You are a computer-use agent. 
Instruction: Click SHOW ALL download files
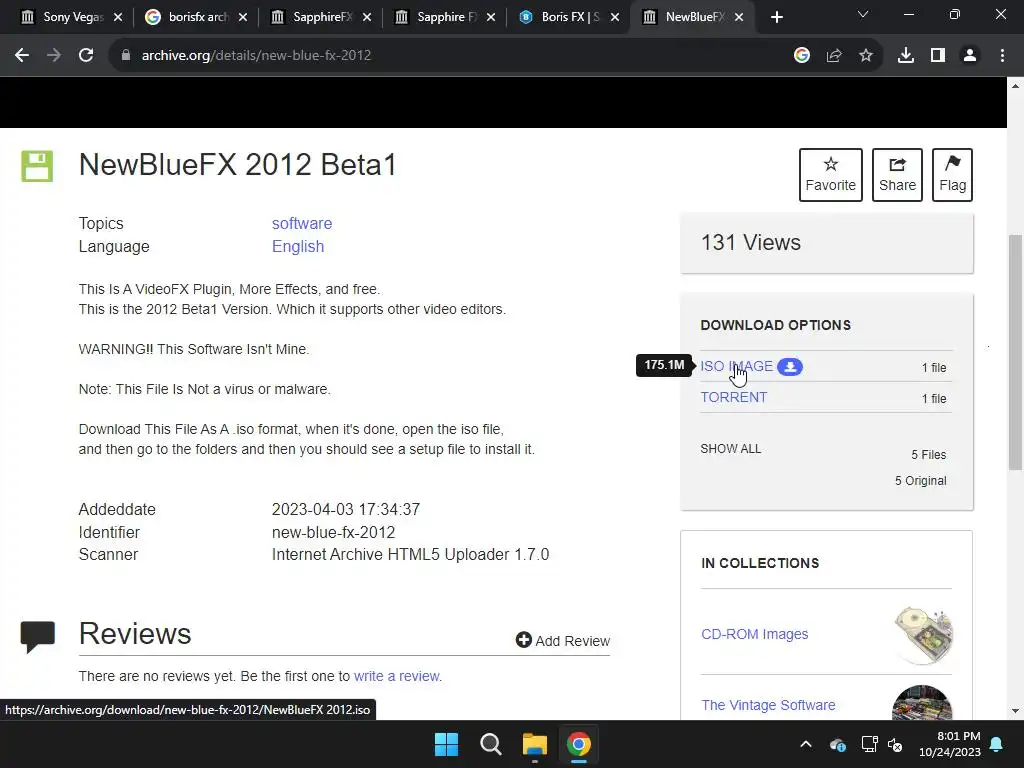coord(730,449)
